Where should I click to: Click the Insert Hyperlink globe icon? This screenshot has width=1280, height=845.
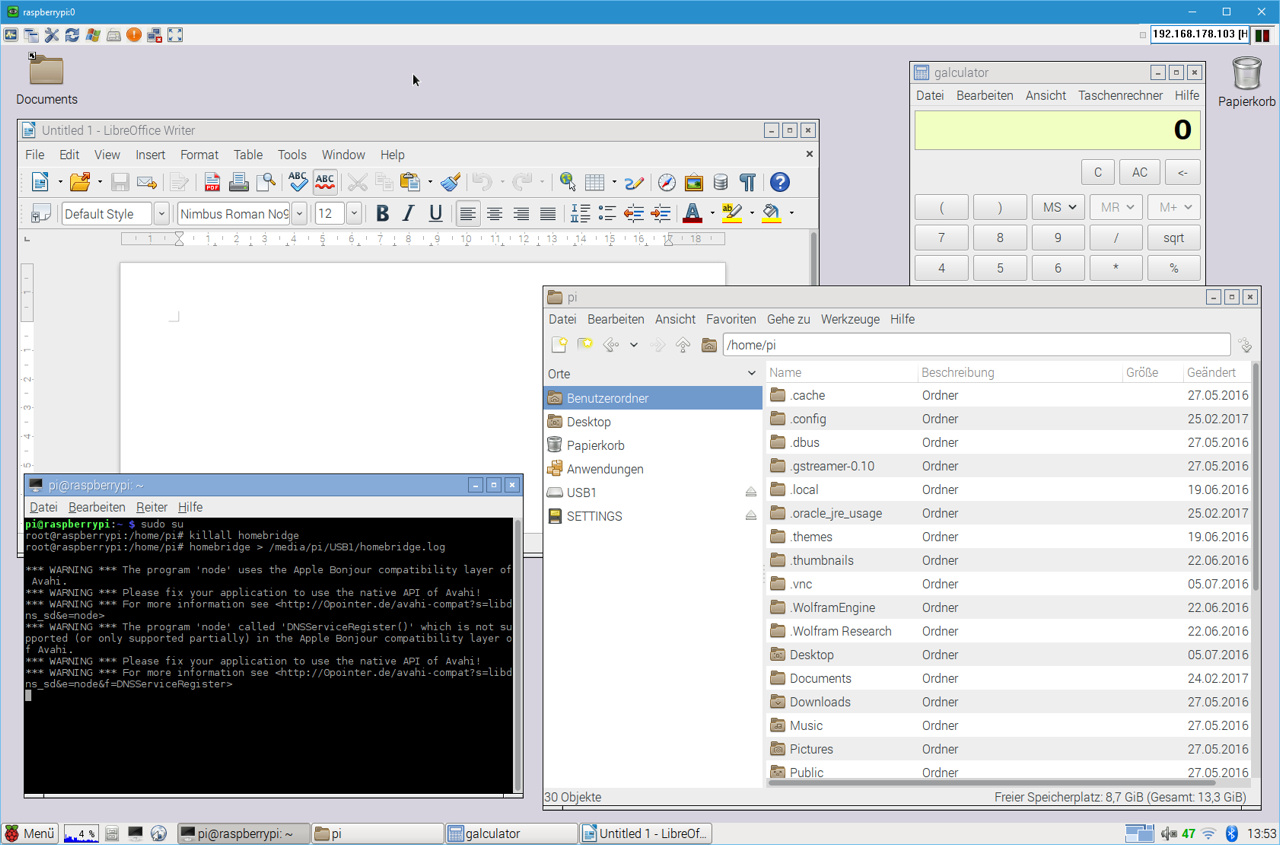click(568, 182)
